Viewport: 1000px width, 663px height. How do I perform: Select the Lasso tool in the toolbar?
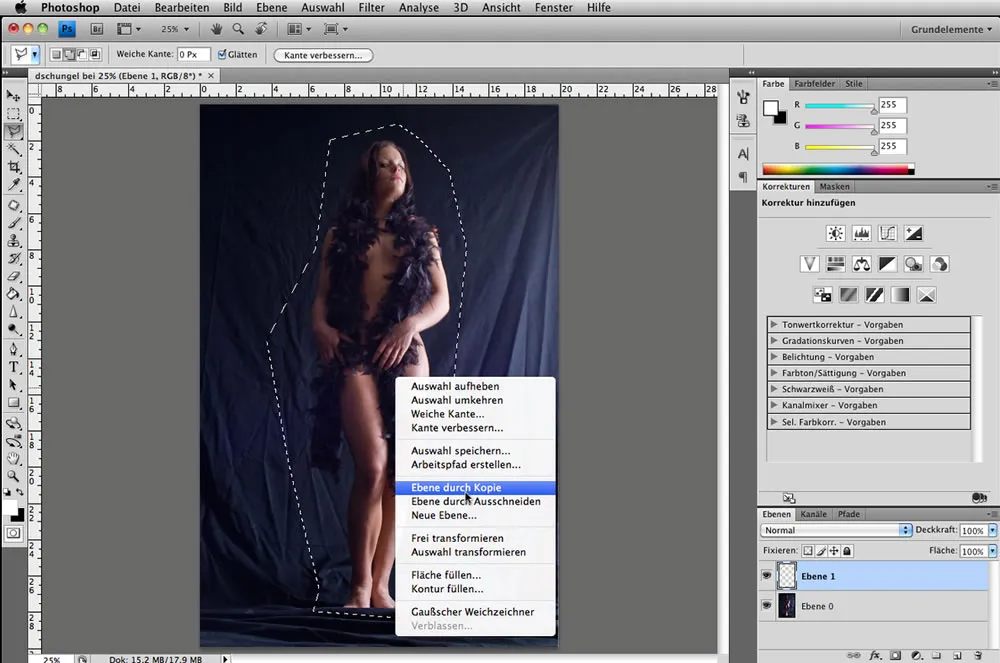coord(12,127)
